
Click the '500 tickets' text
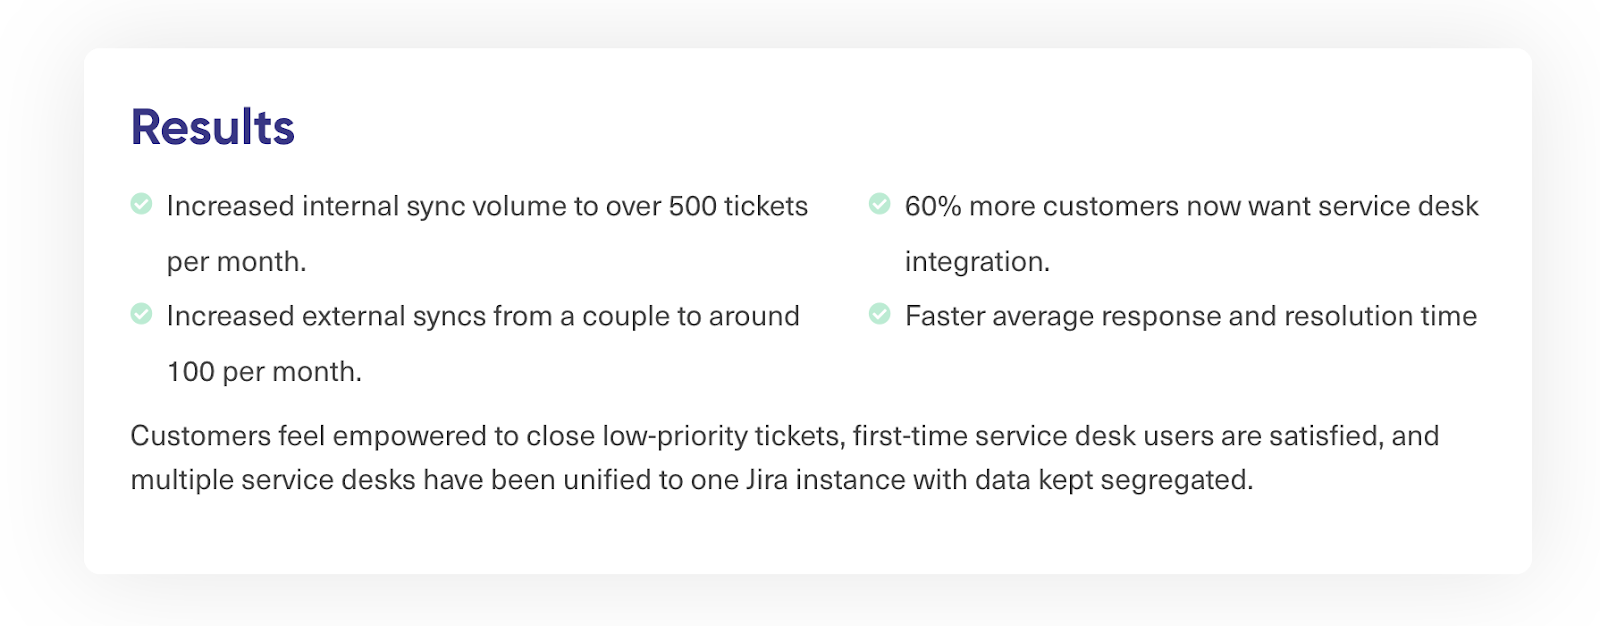[738, 206]
